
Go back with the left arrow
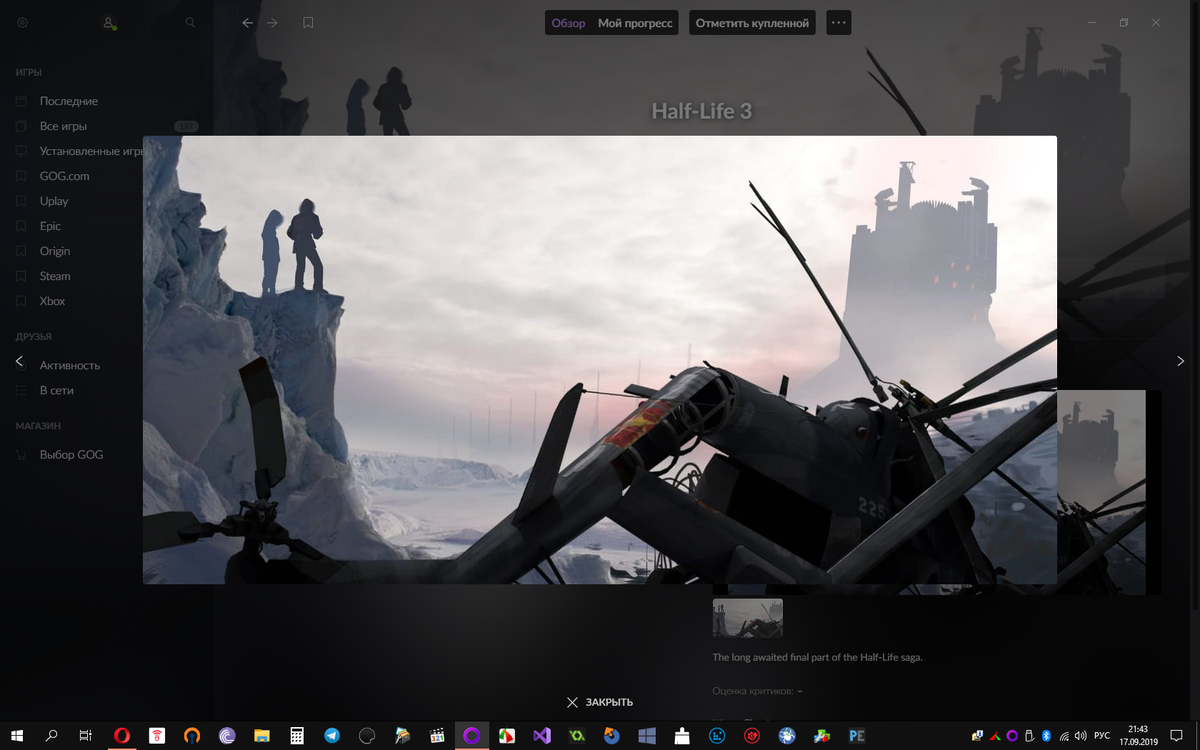coord(248,22)
